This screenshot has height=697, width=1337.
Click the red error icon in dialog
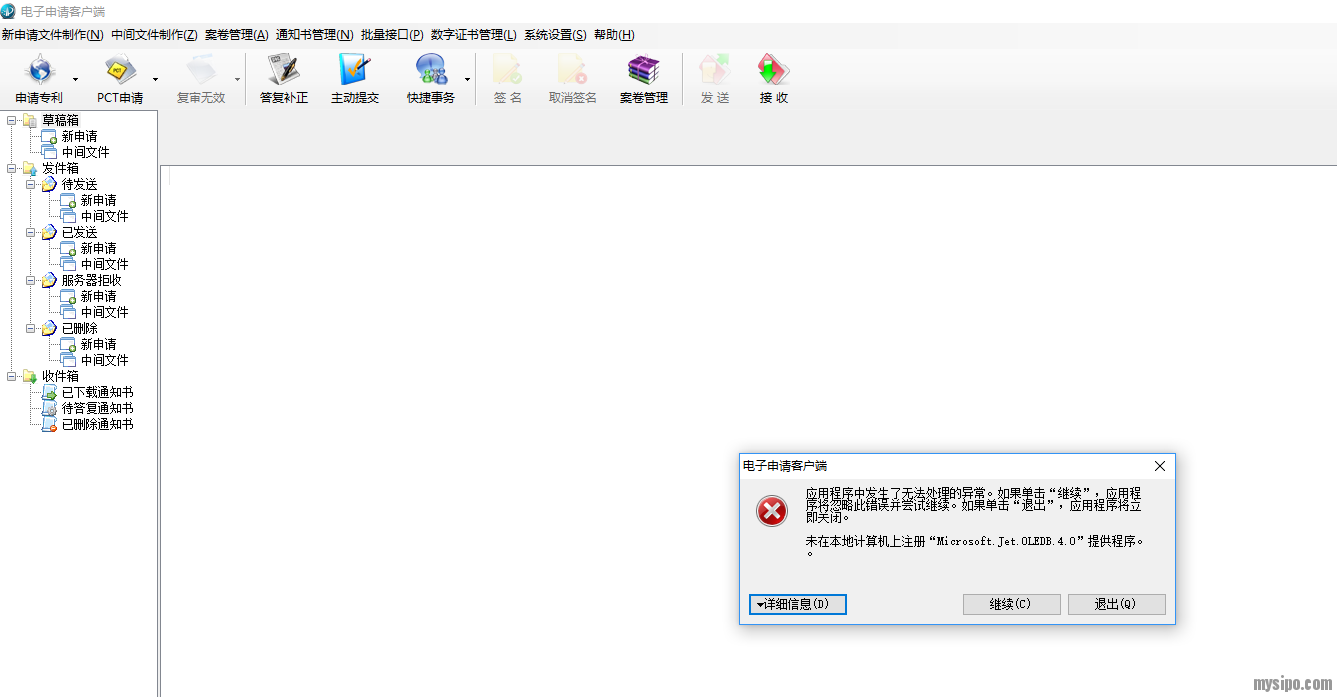[x=771, y=512]
